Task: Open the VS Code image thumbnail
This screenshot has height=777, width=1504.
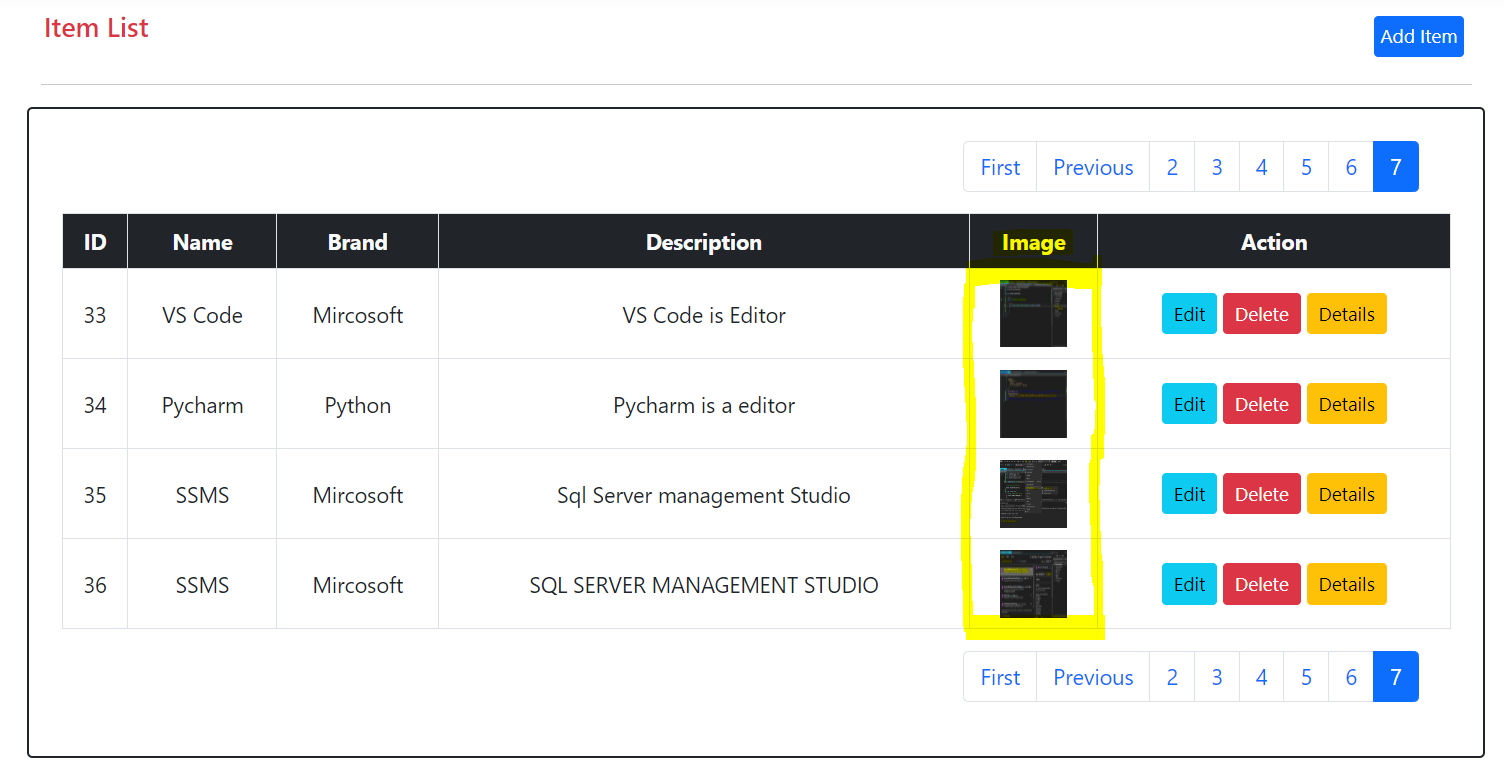Action: coord(1033,313)
